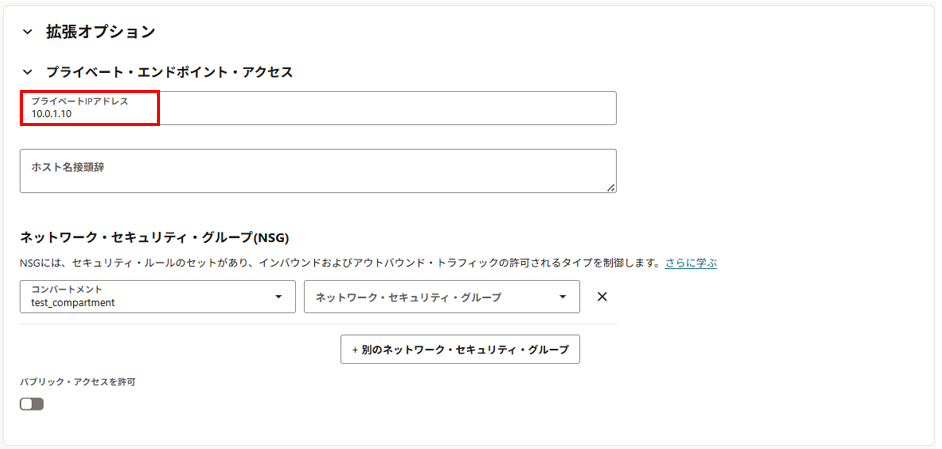Collapse the プライベート・エンドポイント・アクセス chevron
The width and height of the screenshot is (942, 449).
27,72
